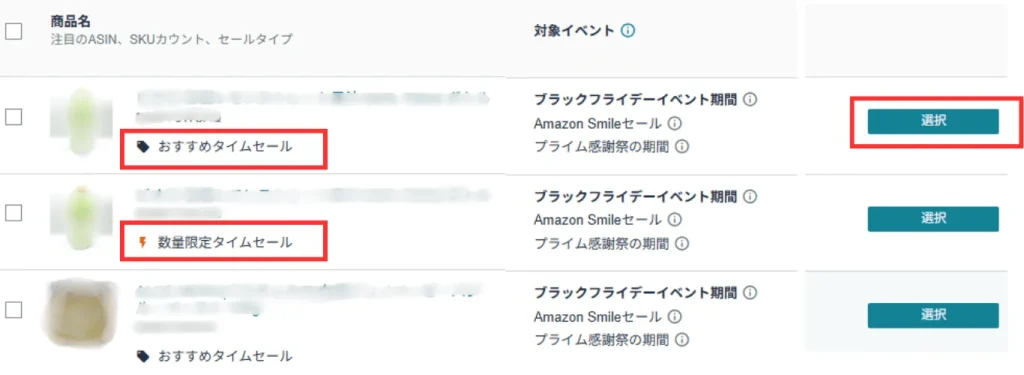Toggle the select-all checkbox in header
Screen dimensions: 1024x375
[14, 31]
